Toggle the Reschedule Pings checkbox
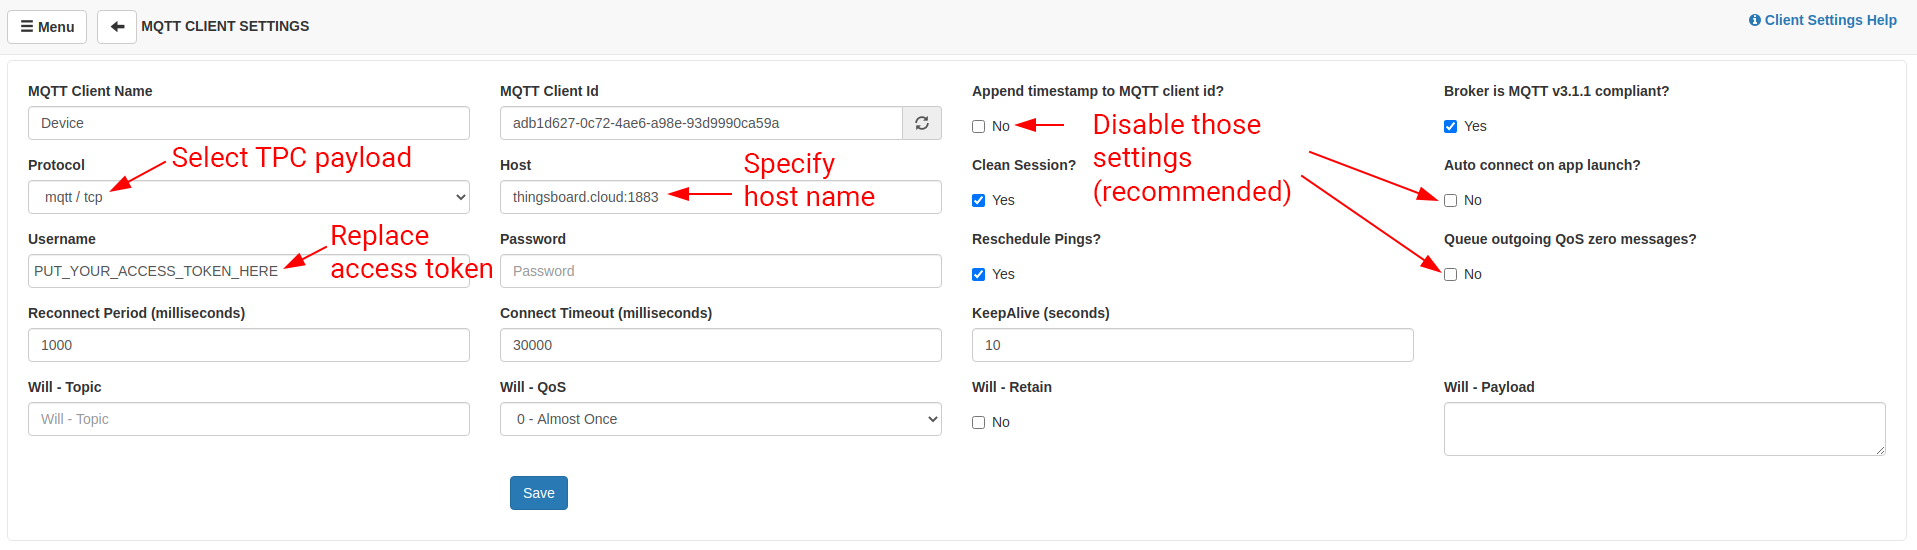Screen dimensions: 1917x550 (x=979, y=275)
